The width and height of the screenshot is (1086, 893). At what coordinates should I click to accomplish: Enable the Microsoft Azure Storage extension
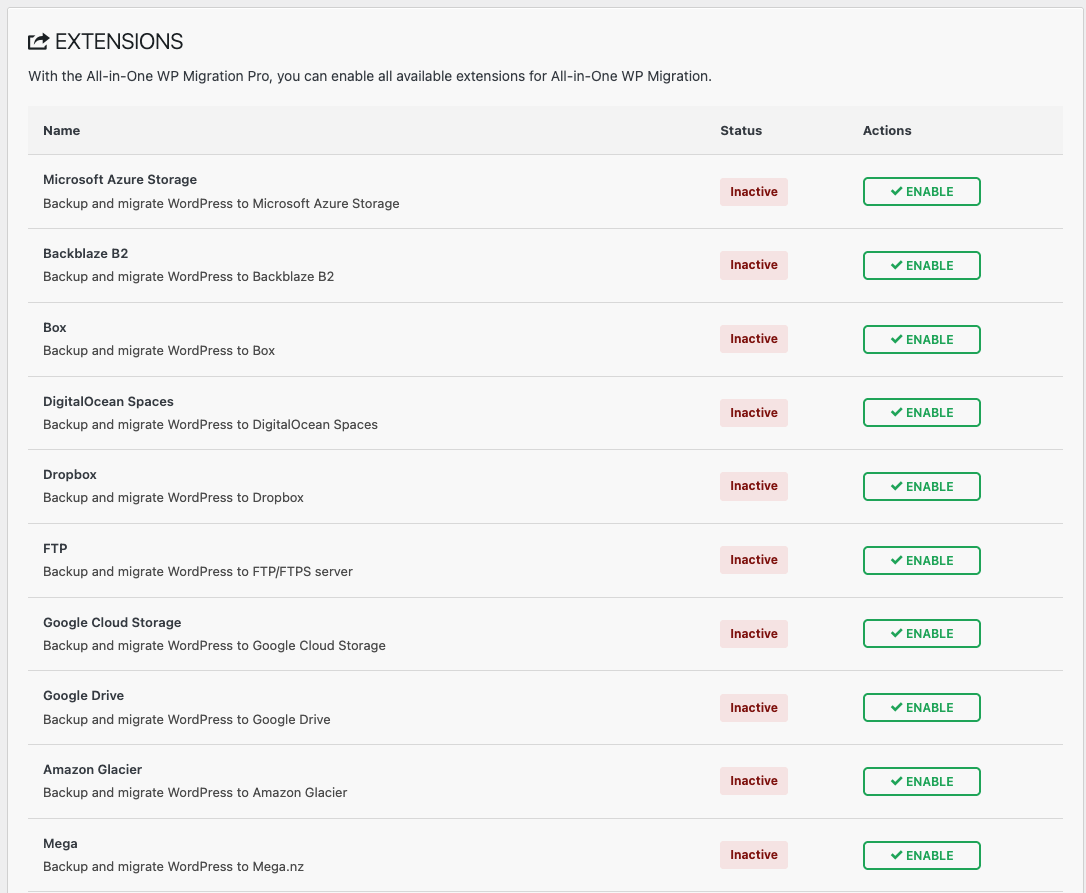click(x=921, y=192)
